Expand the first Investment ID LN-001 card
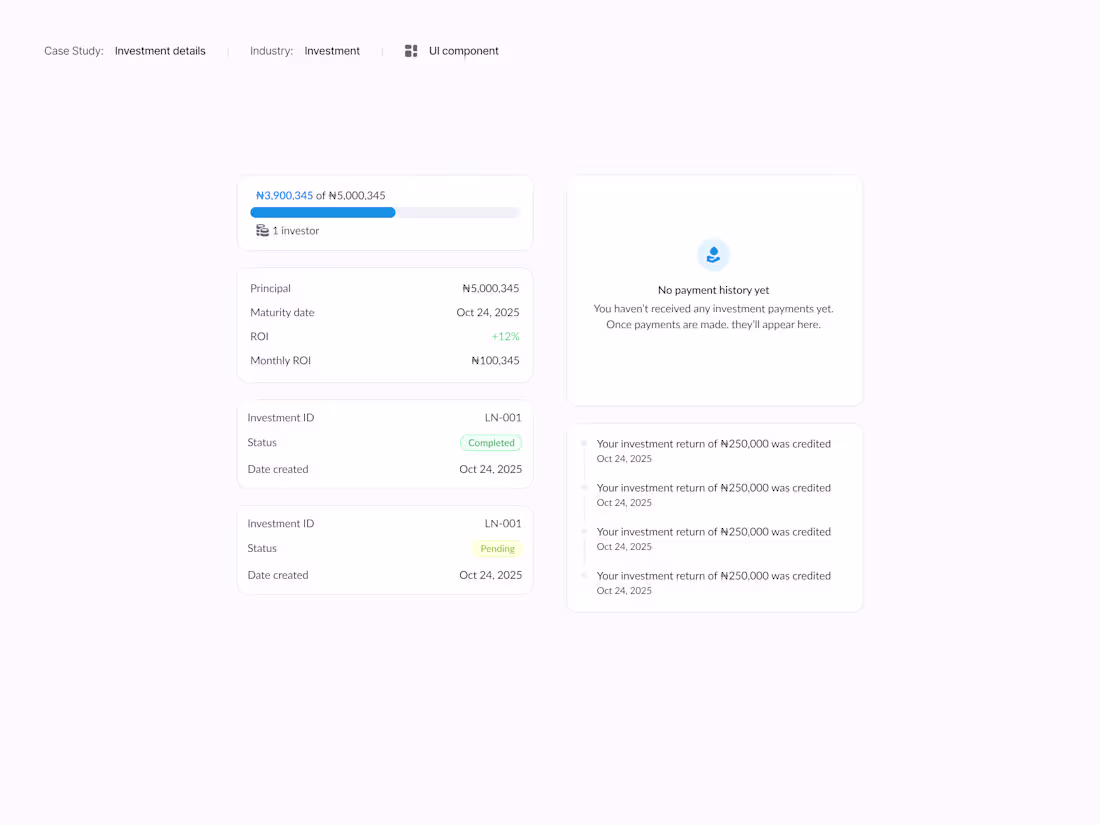The width and height of the screenshot is (1100, 825). 384,443
